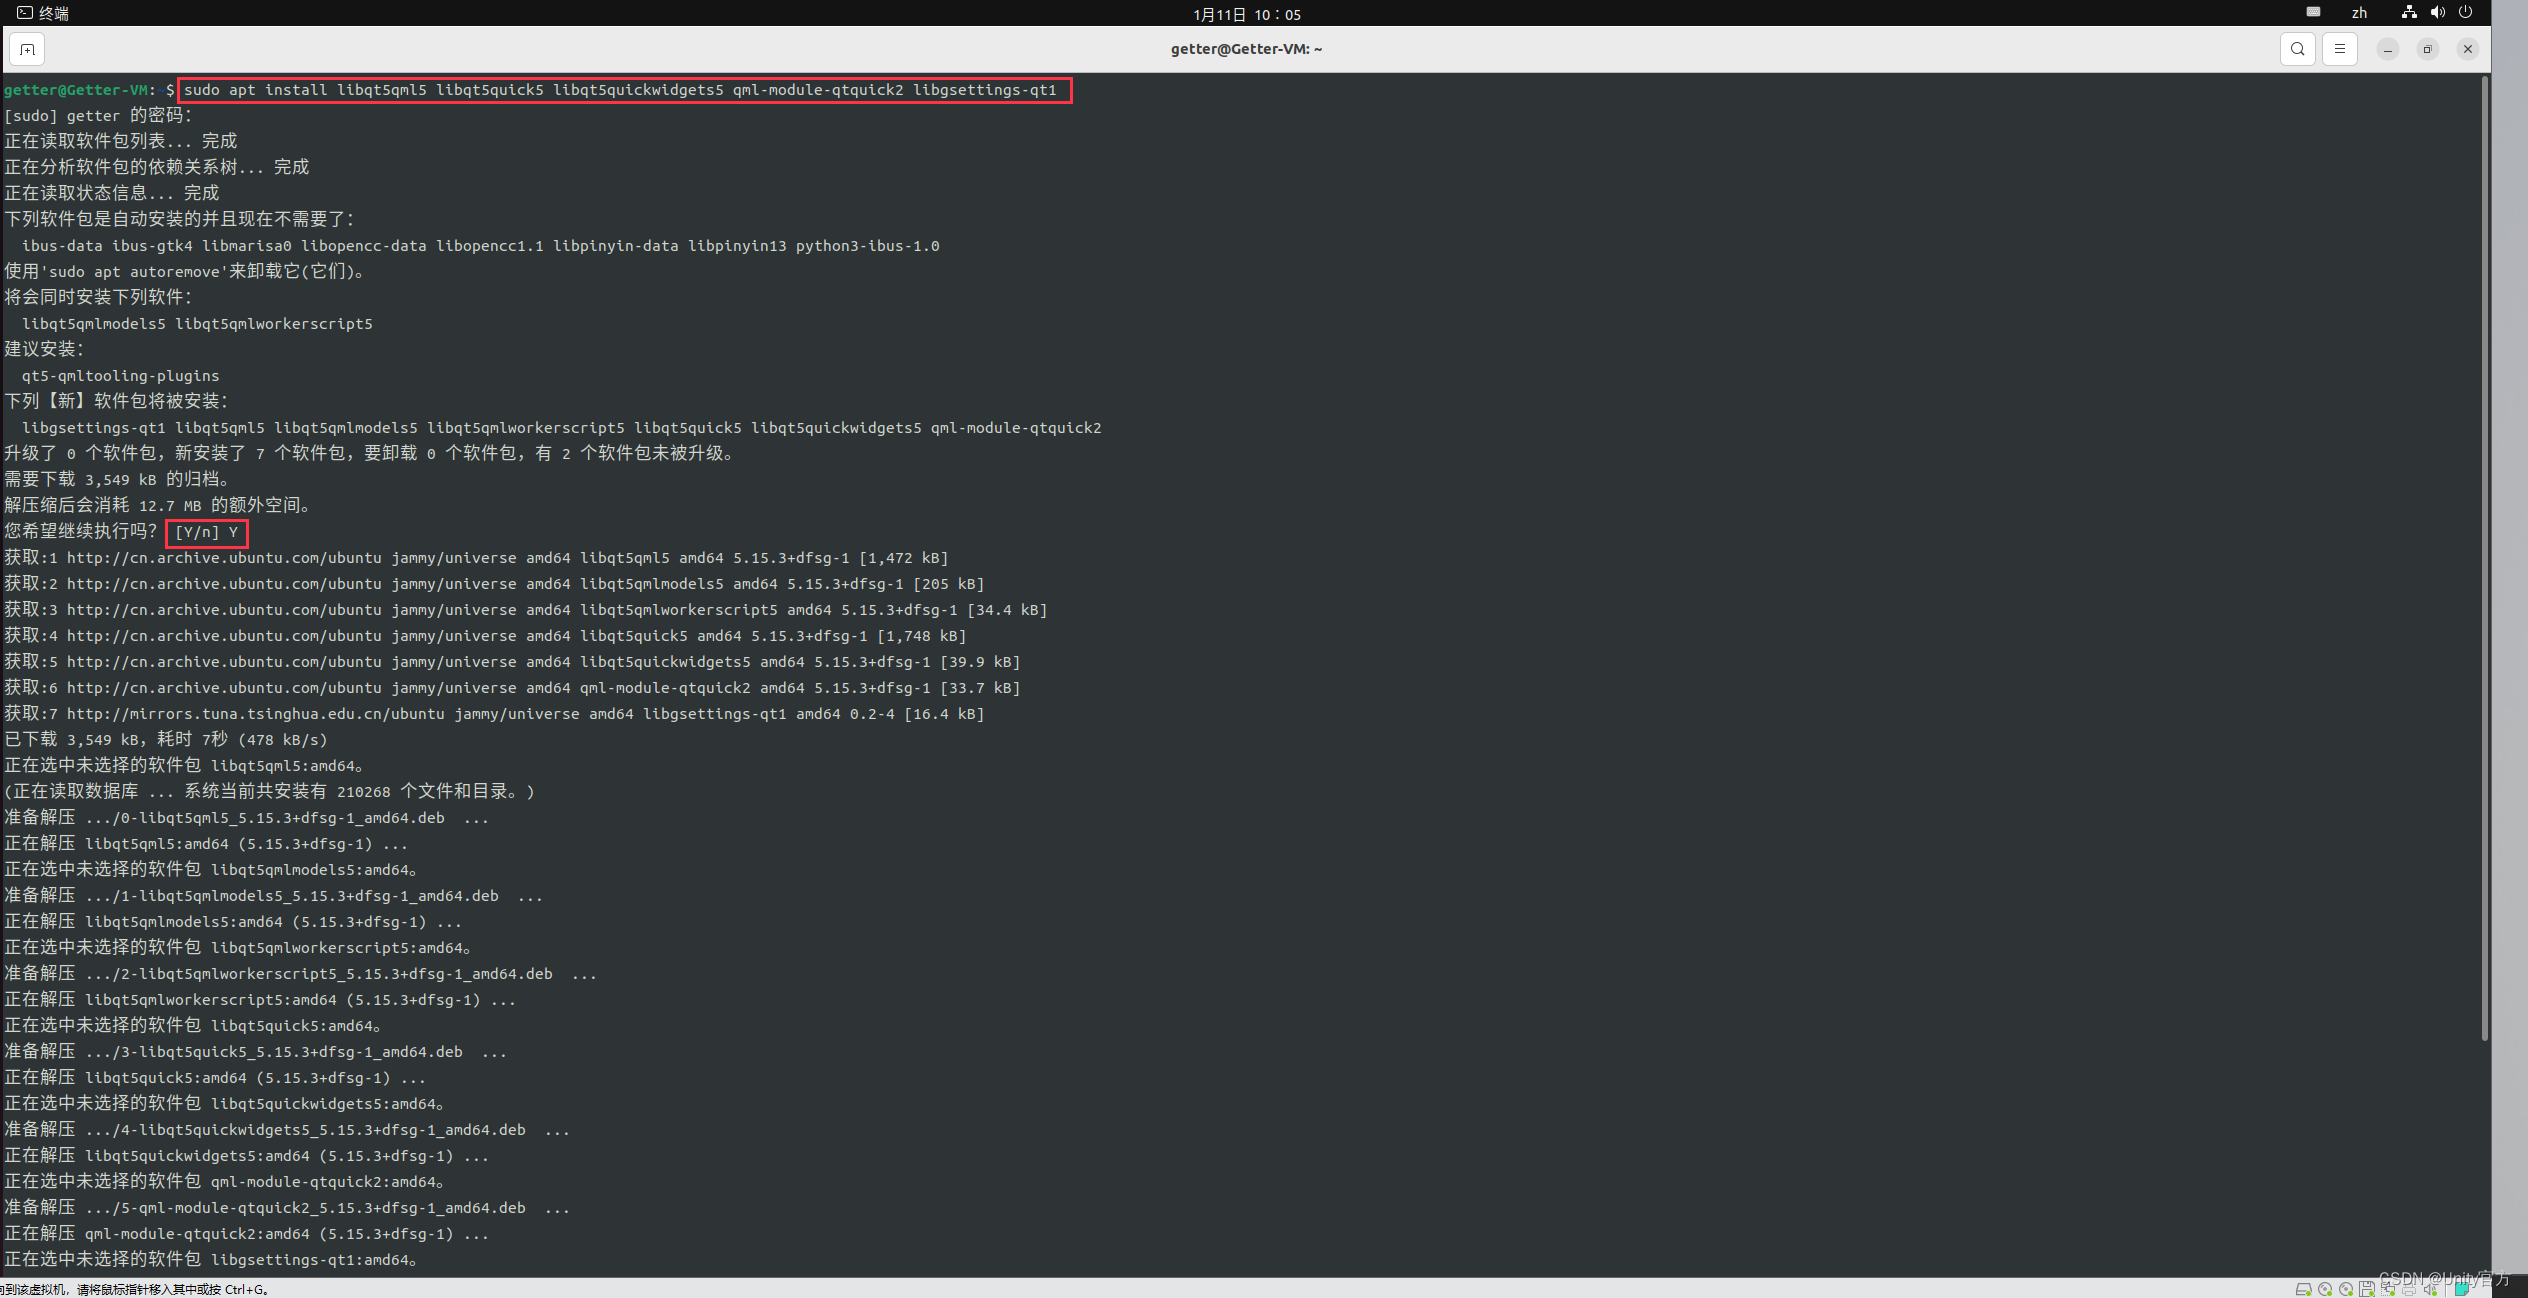Click the first VM CD/DVD drive icon
This screenshot has height=1298, width=2528.
(x=2325, y=1289)
